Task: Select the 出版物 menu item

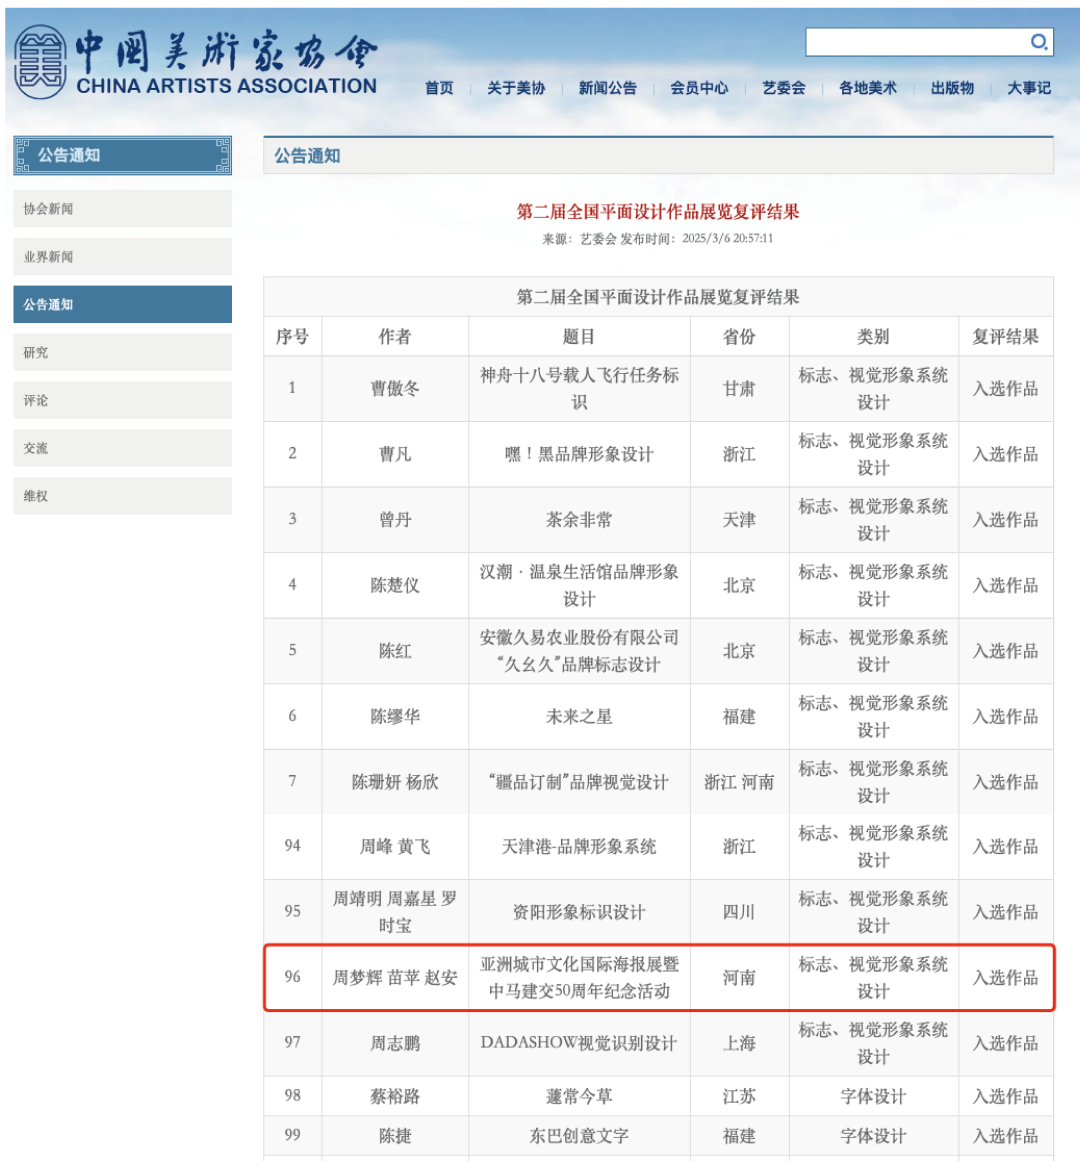Action: coord(952,88)
